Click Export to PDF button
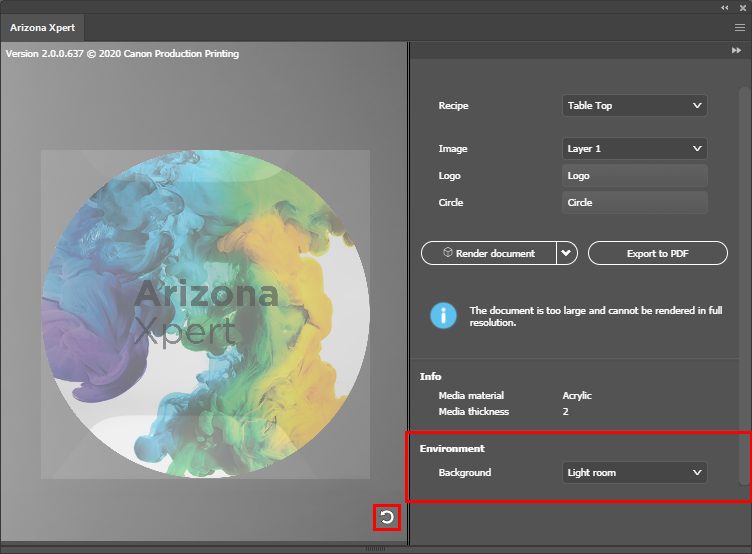This screenshot has height=554, width=752. (x=658, y=253)
